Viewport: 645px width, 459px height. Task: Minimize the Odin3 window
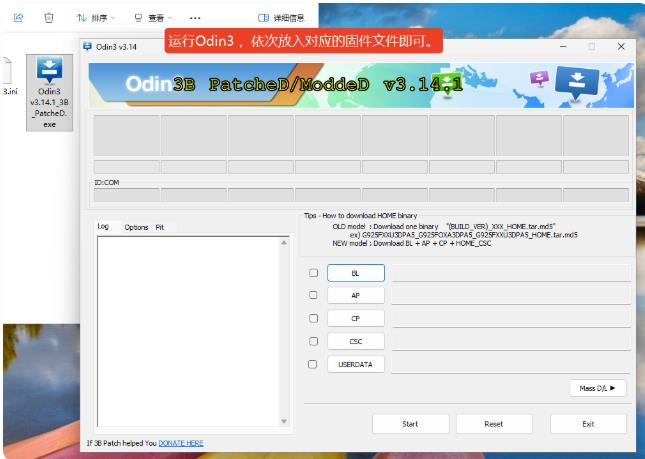563,46
